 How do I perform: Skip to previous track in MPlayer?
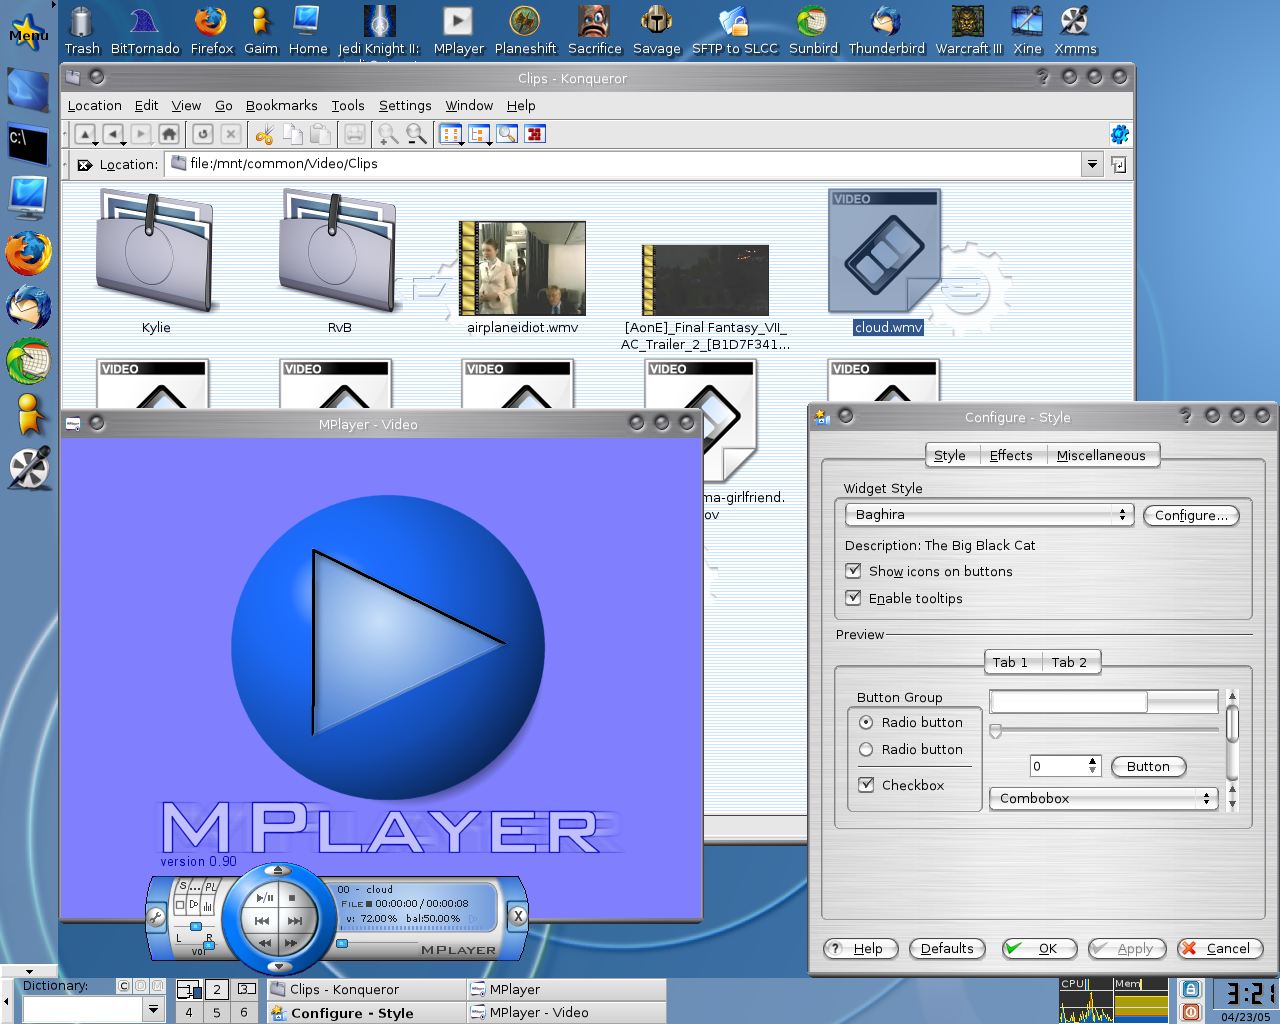262,921
